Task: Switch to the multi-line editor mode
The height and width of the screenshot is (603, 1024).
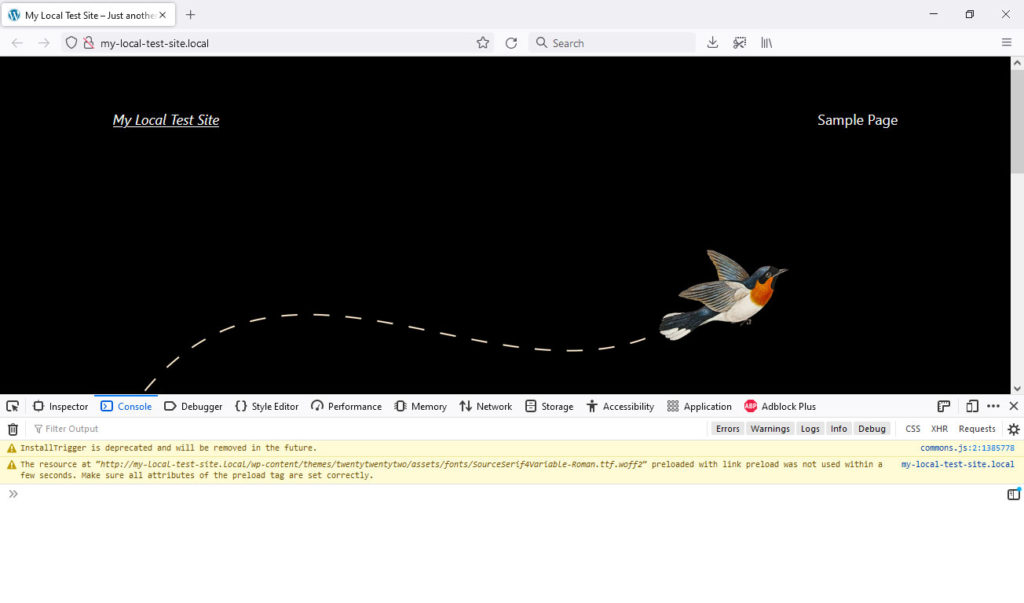Action: 1014,495
